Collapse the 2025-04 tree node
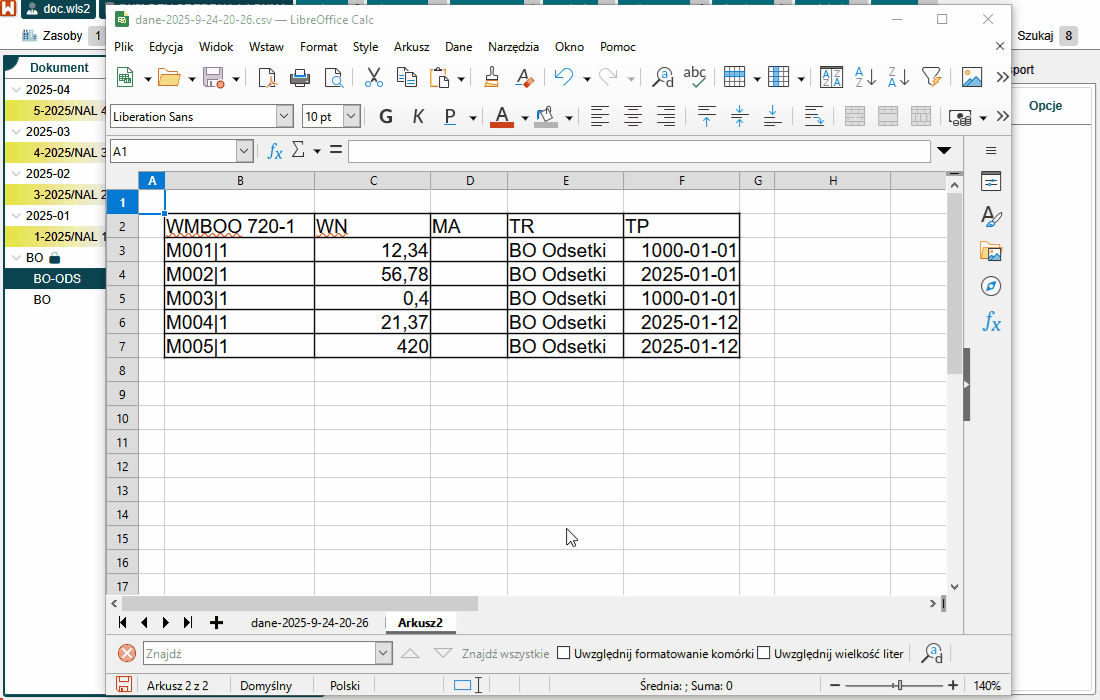Screen dimensions: 1100x700 pos(16,90)
